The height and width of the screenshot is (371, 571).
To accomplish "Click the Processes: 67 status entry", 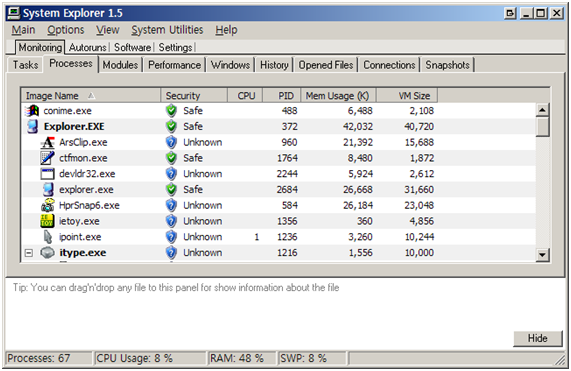I will tap(48, 358).
